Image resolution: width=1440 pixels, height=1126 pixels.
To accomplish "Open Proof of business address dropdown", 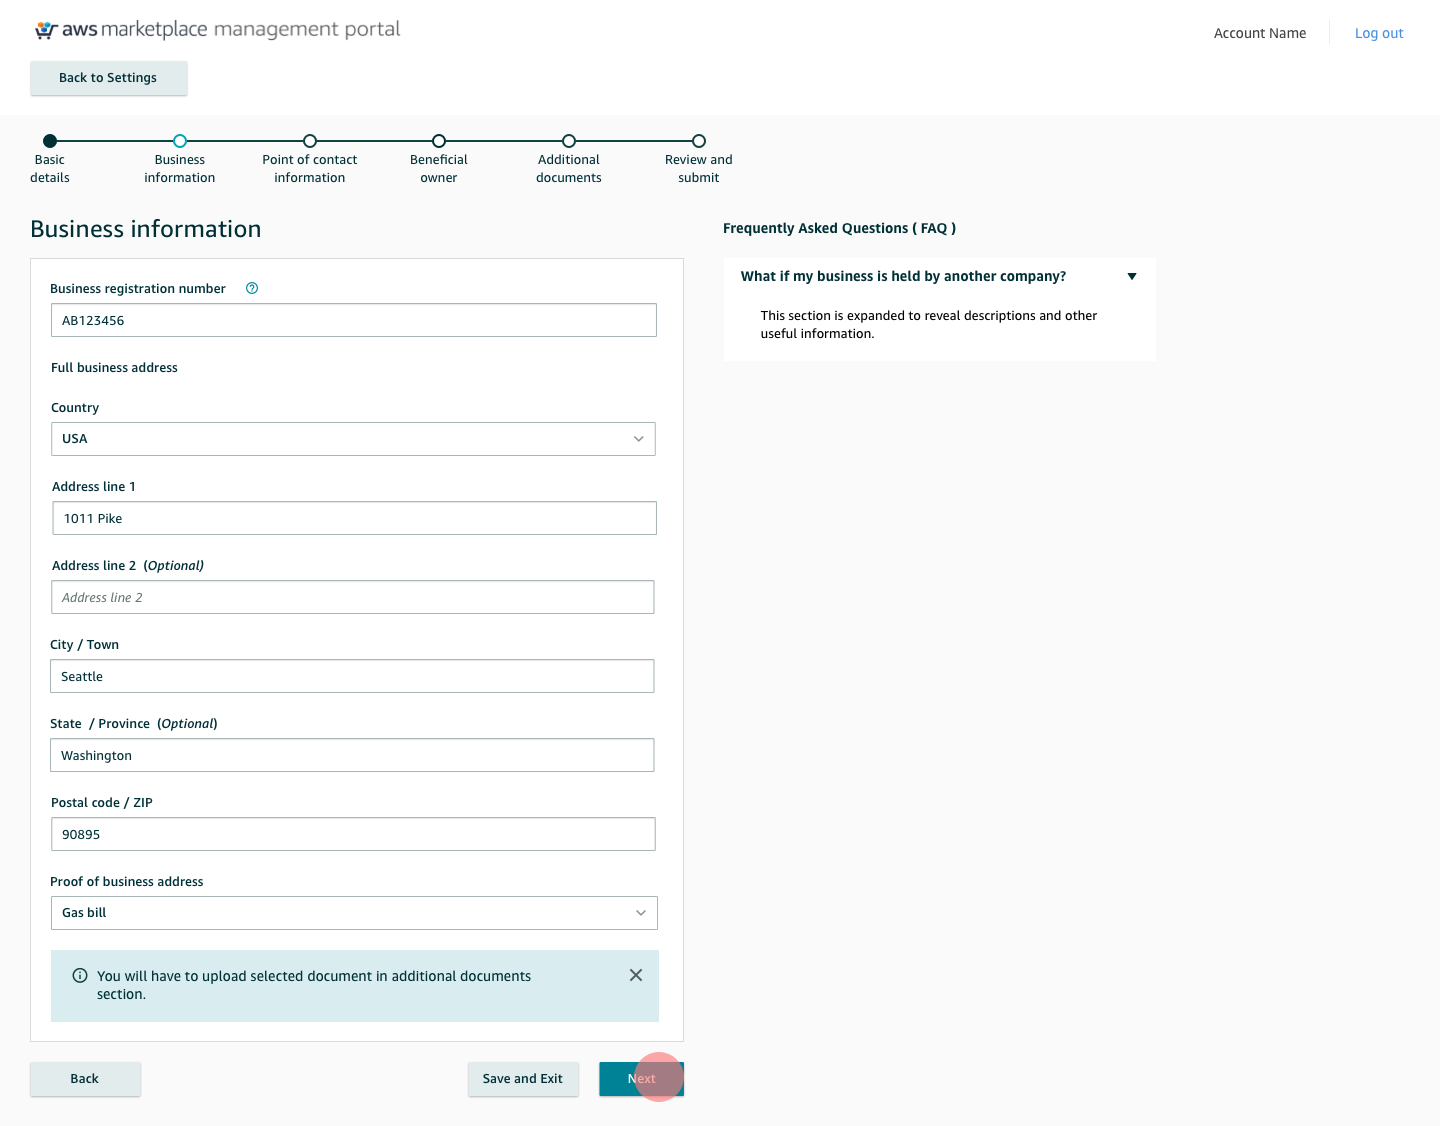I will [354, 913].
